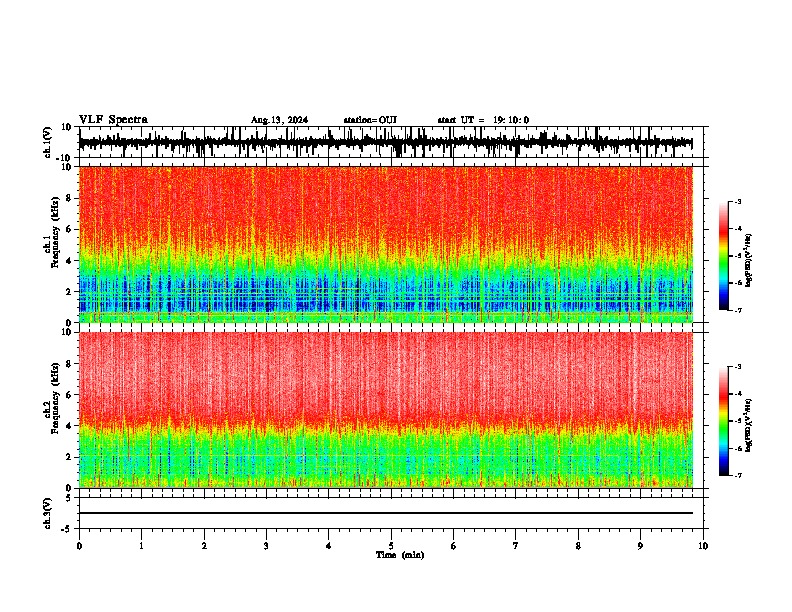792x612 pixels.
Task: Click time axis tick label "1"
Action: 141,546
